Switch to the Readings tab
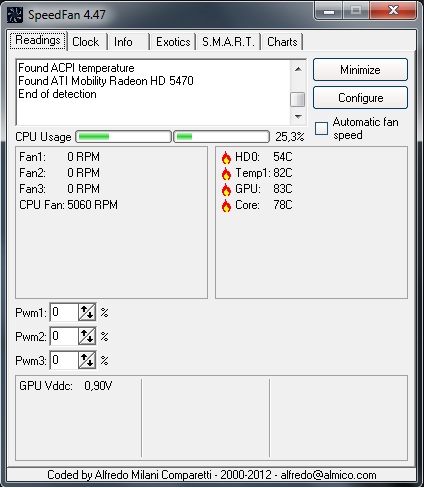The width and height of the screenshot is (424, 488). [x=38, y=41]
